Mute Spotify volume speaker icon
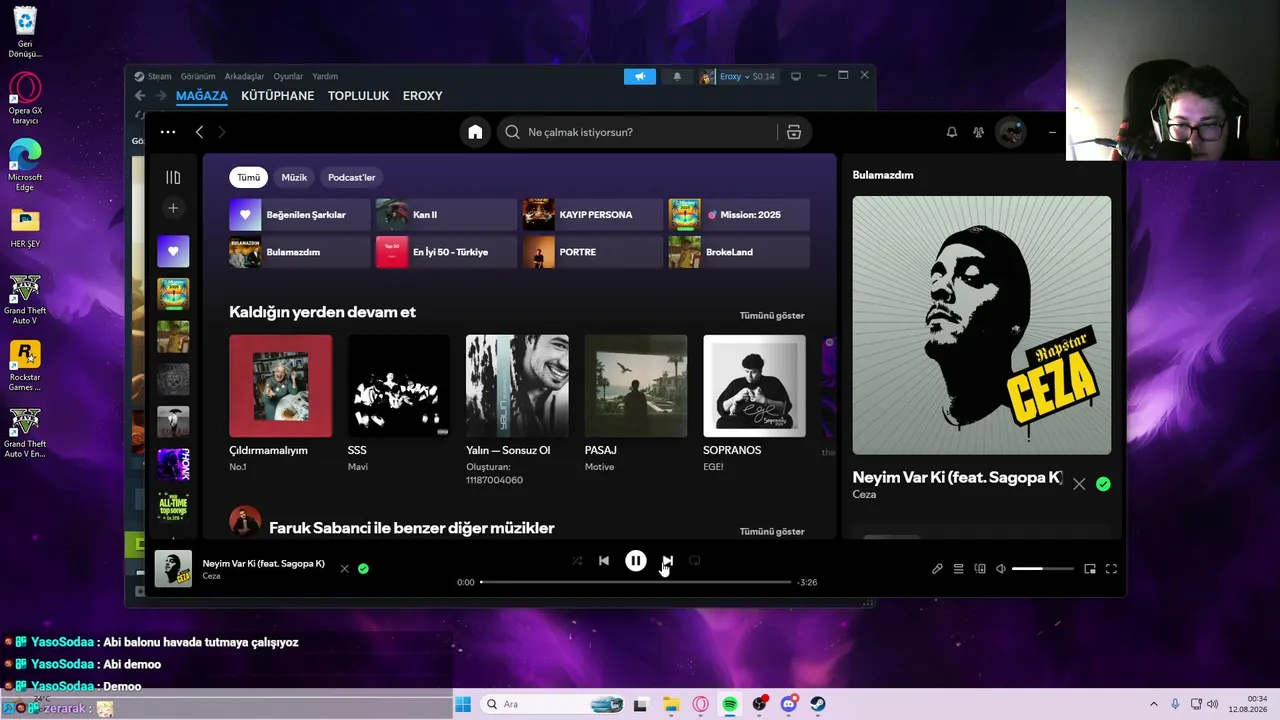Image resolution: width=1280 pixels, height=720 pixels. point(1001,569)
